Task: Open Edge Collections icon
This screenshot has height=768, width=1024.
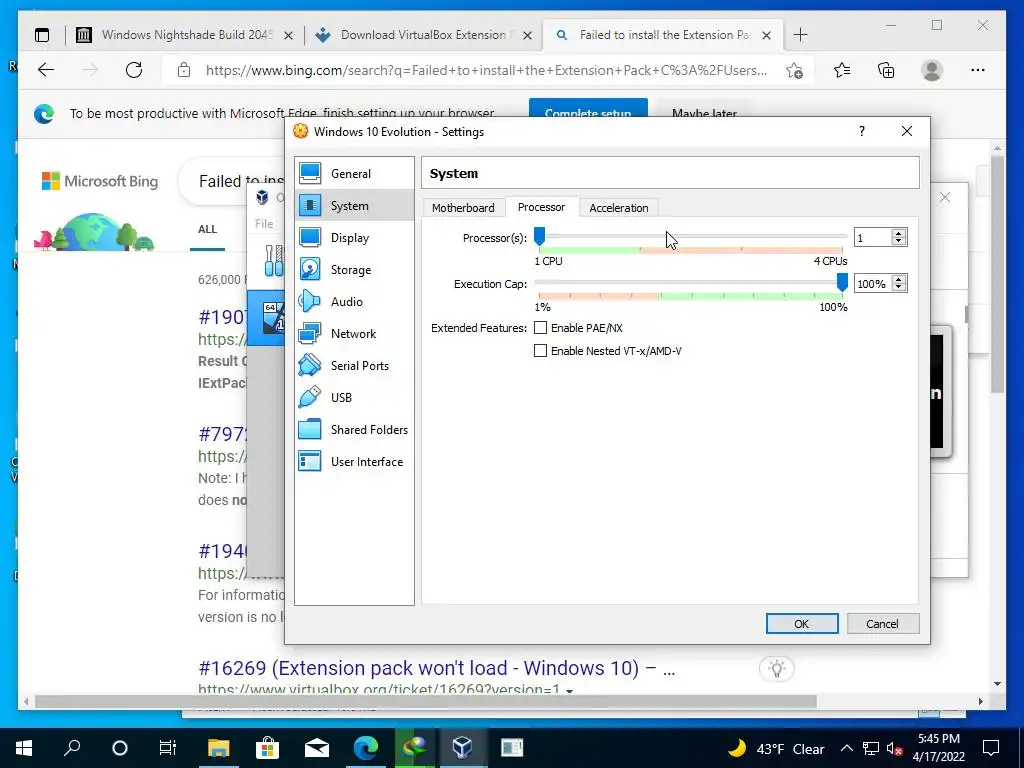Action: click(886, 70)
